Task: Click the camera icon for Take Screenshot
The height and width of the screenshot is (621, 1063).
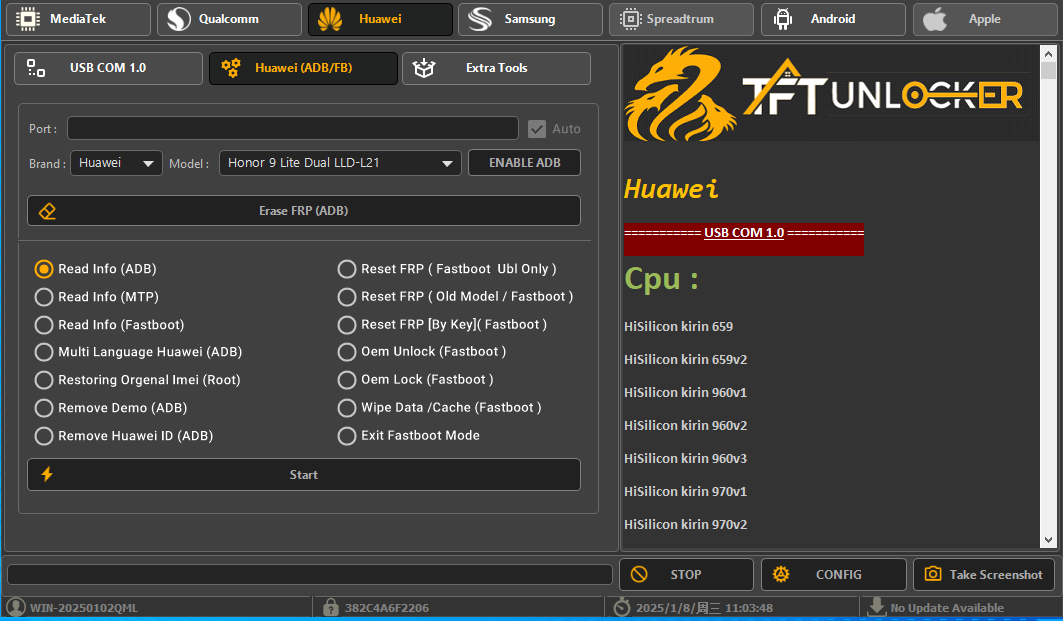Action: click(933, 574)
